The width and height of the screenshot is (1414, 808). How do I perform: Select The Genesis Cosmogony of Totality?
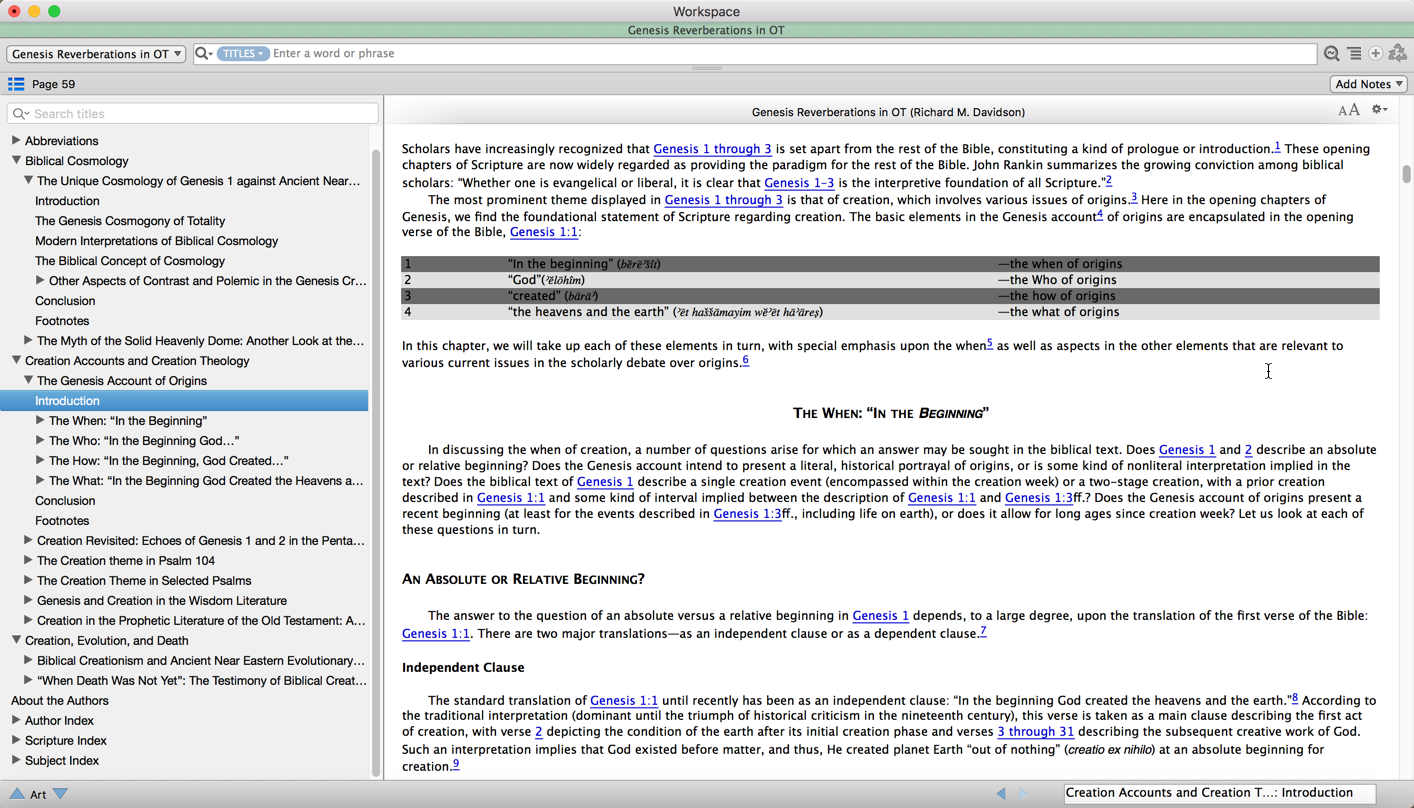130,221
